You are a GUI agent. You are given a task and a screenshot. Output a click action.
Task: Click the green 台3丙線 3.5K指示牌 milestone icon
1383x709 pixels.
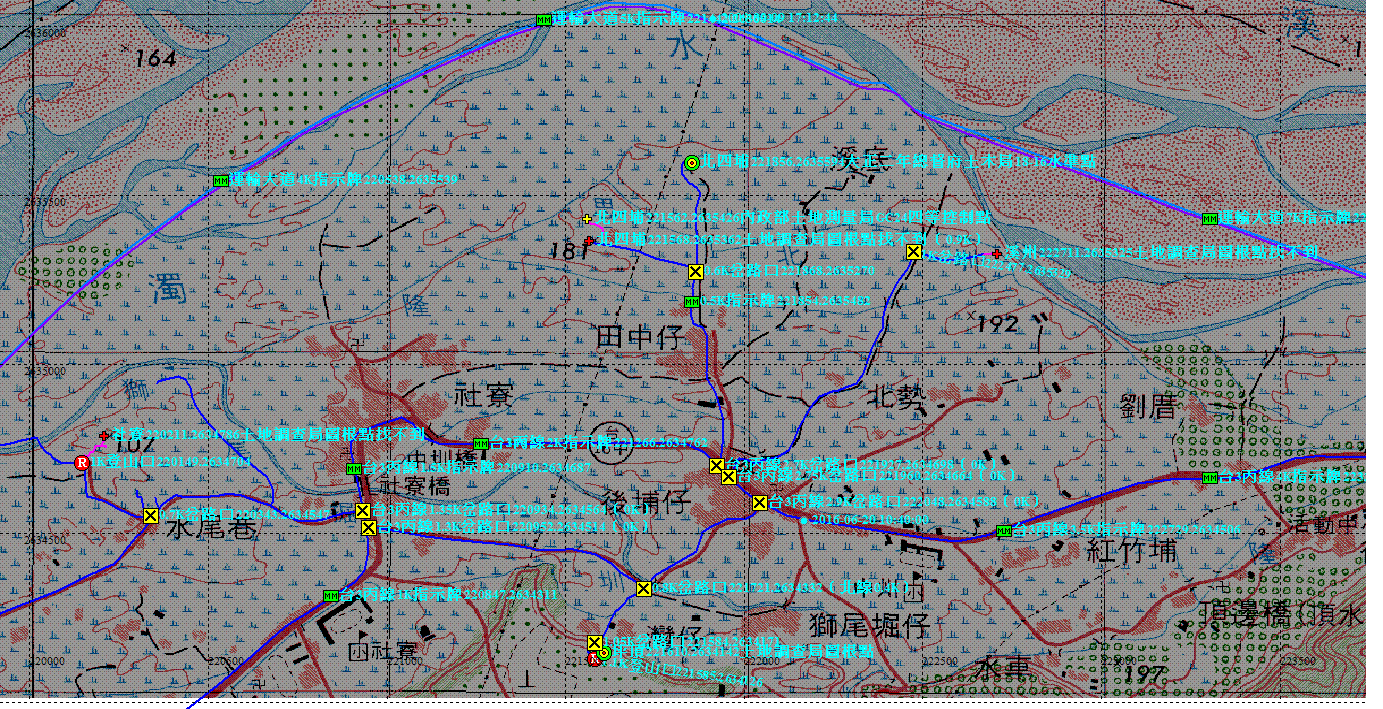[x=1004, y=531]
